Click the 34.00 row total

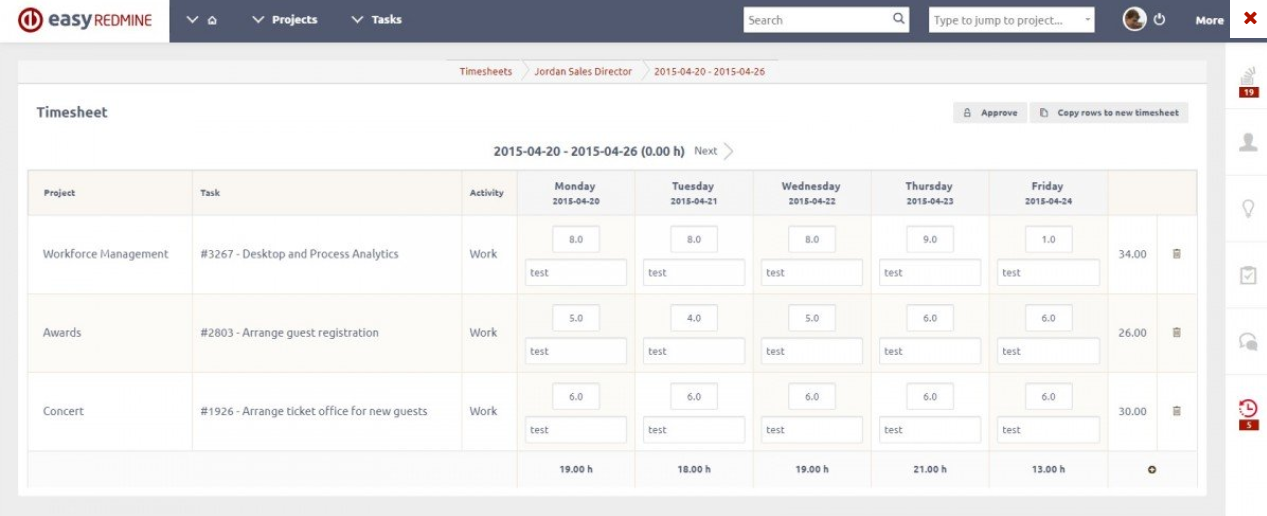pos(1132,254)
